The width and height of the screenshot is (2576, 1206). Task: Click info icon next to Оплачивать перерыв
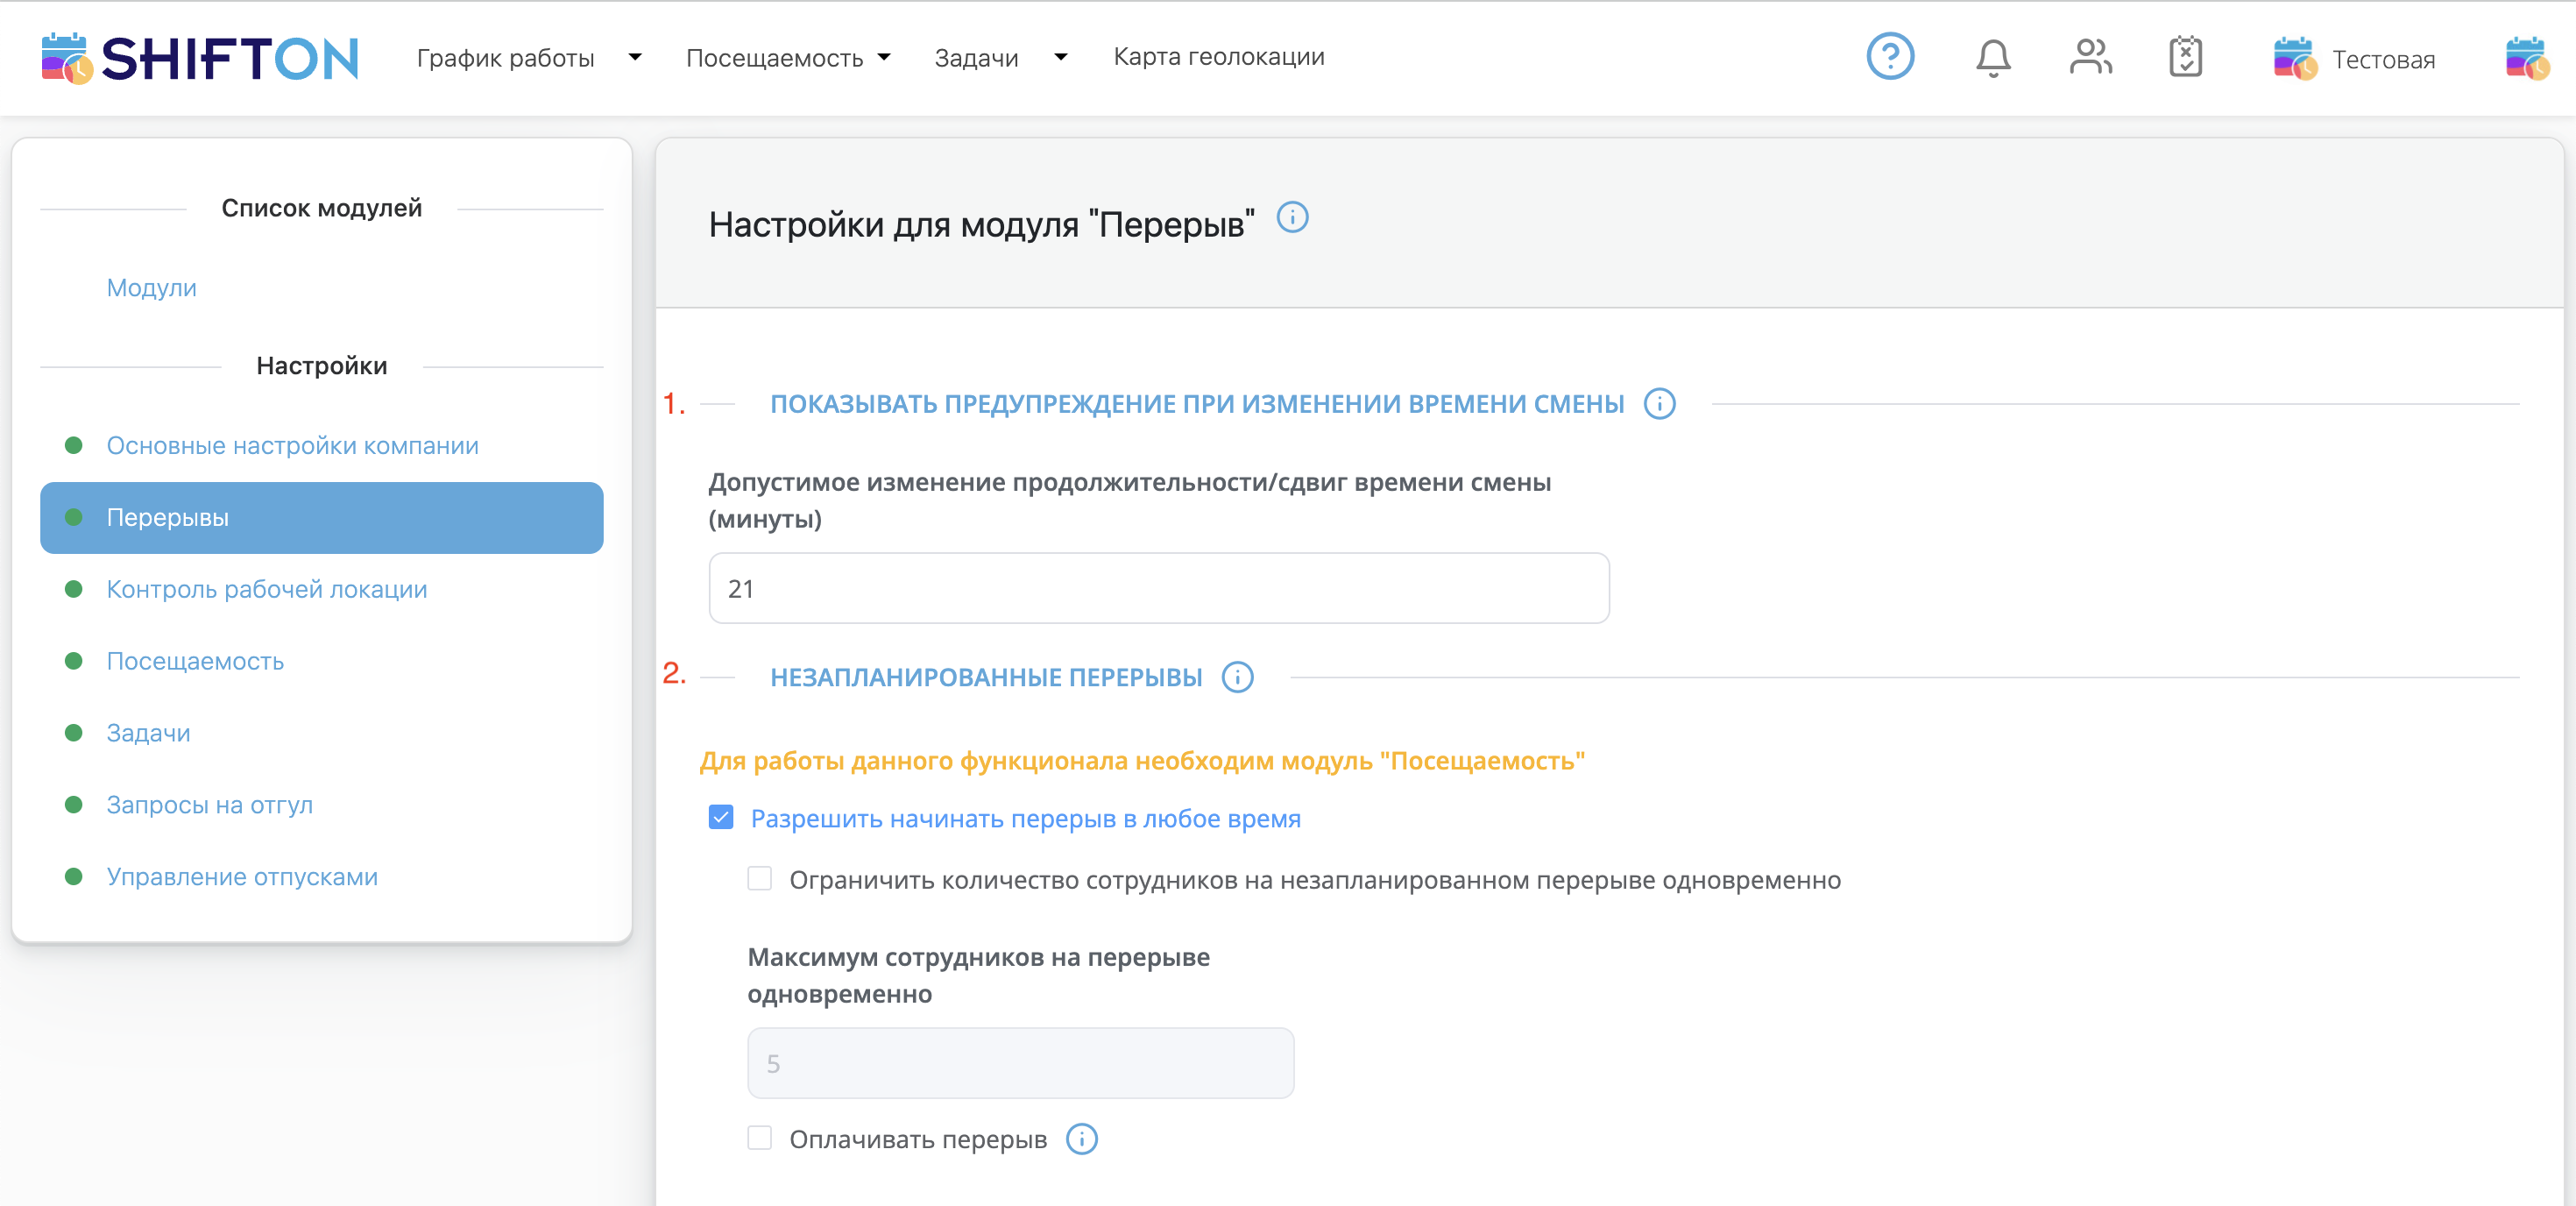[1081, 1139]
